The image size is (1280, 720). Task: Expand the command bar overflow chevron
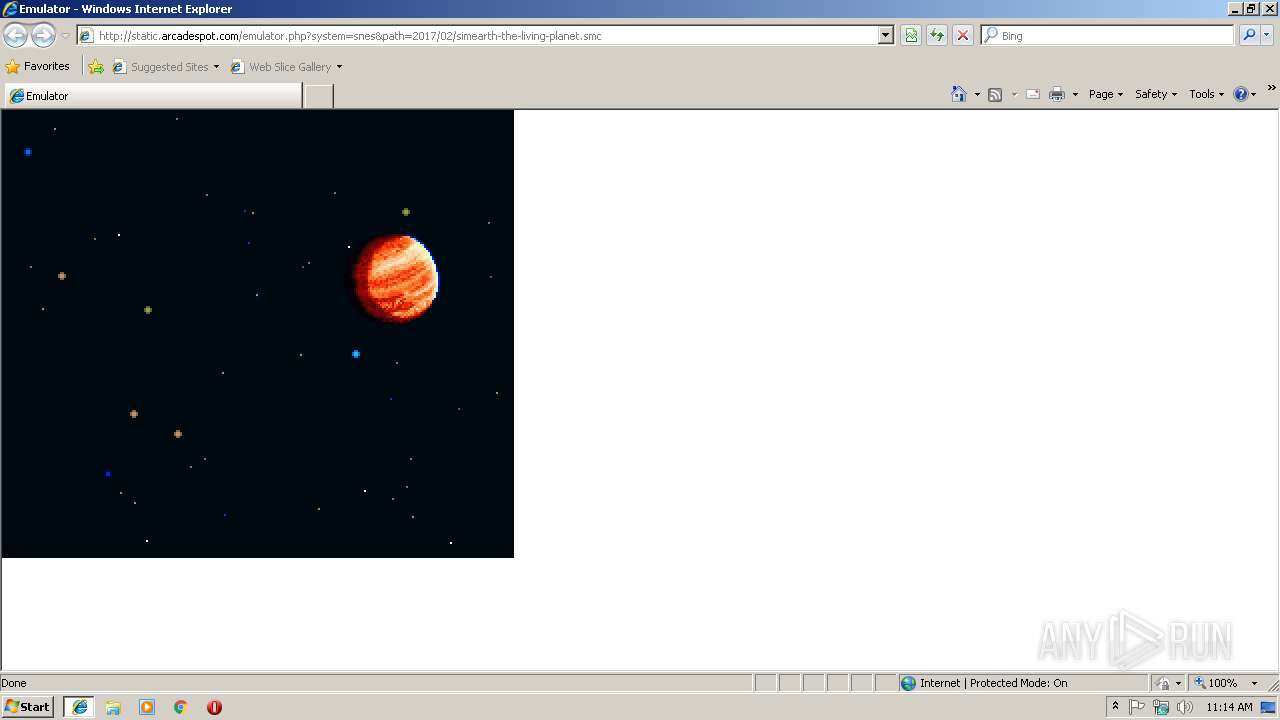1271,89
